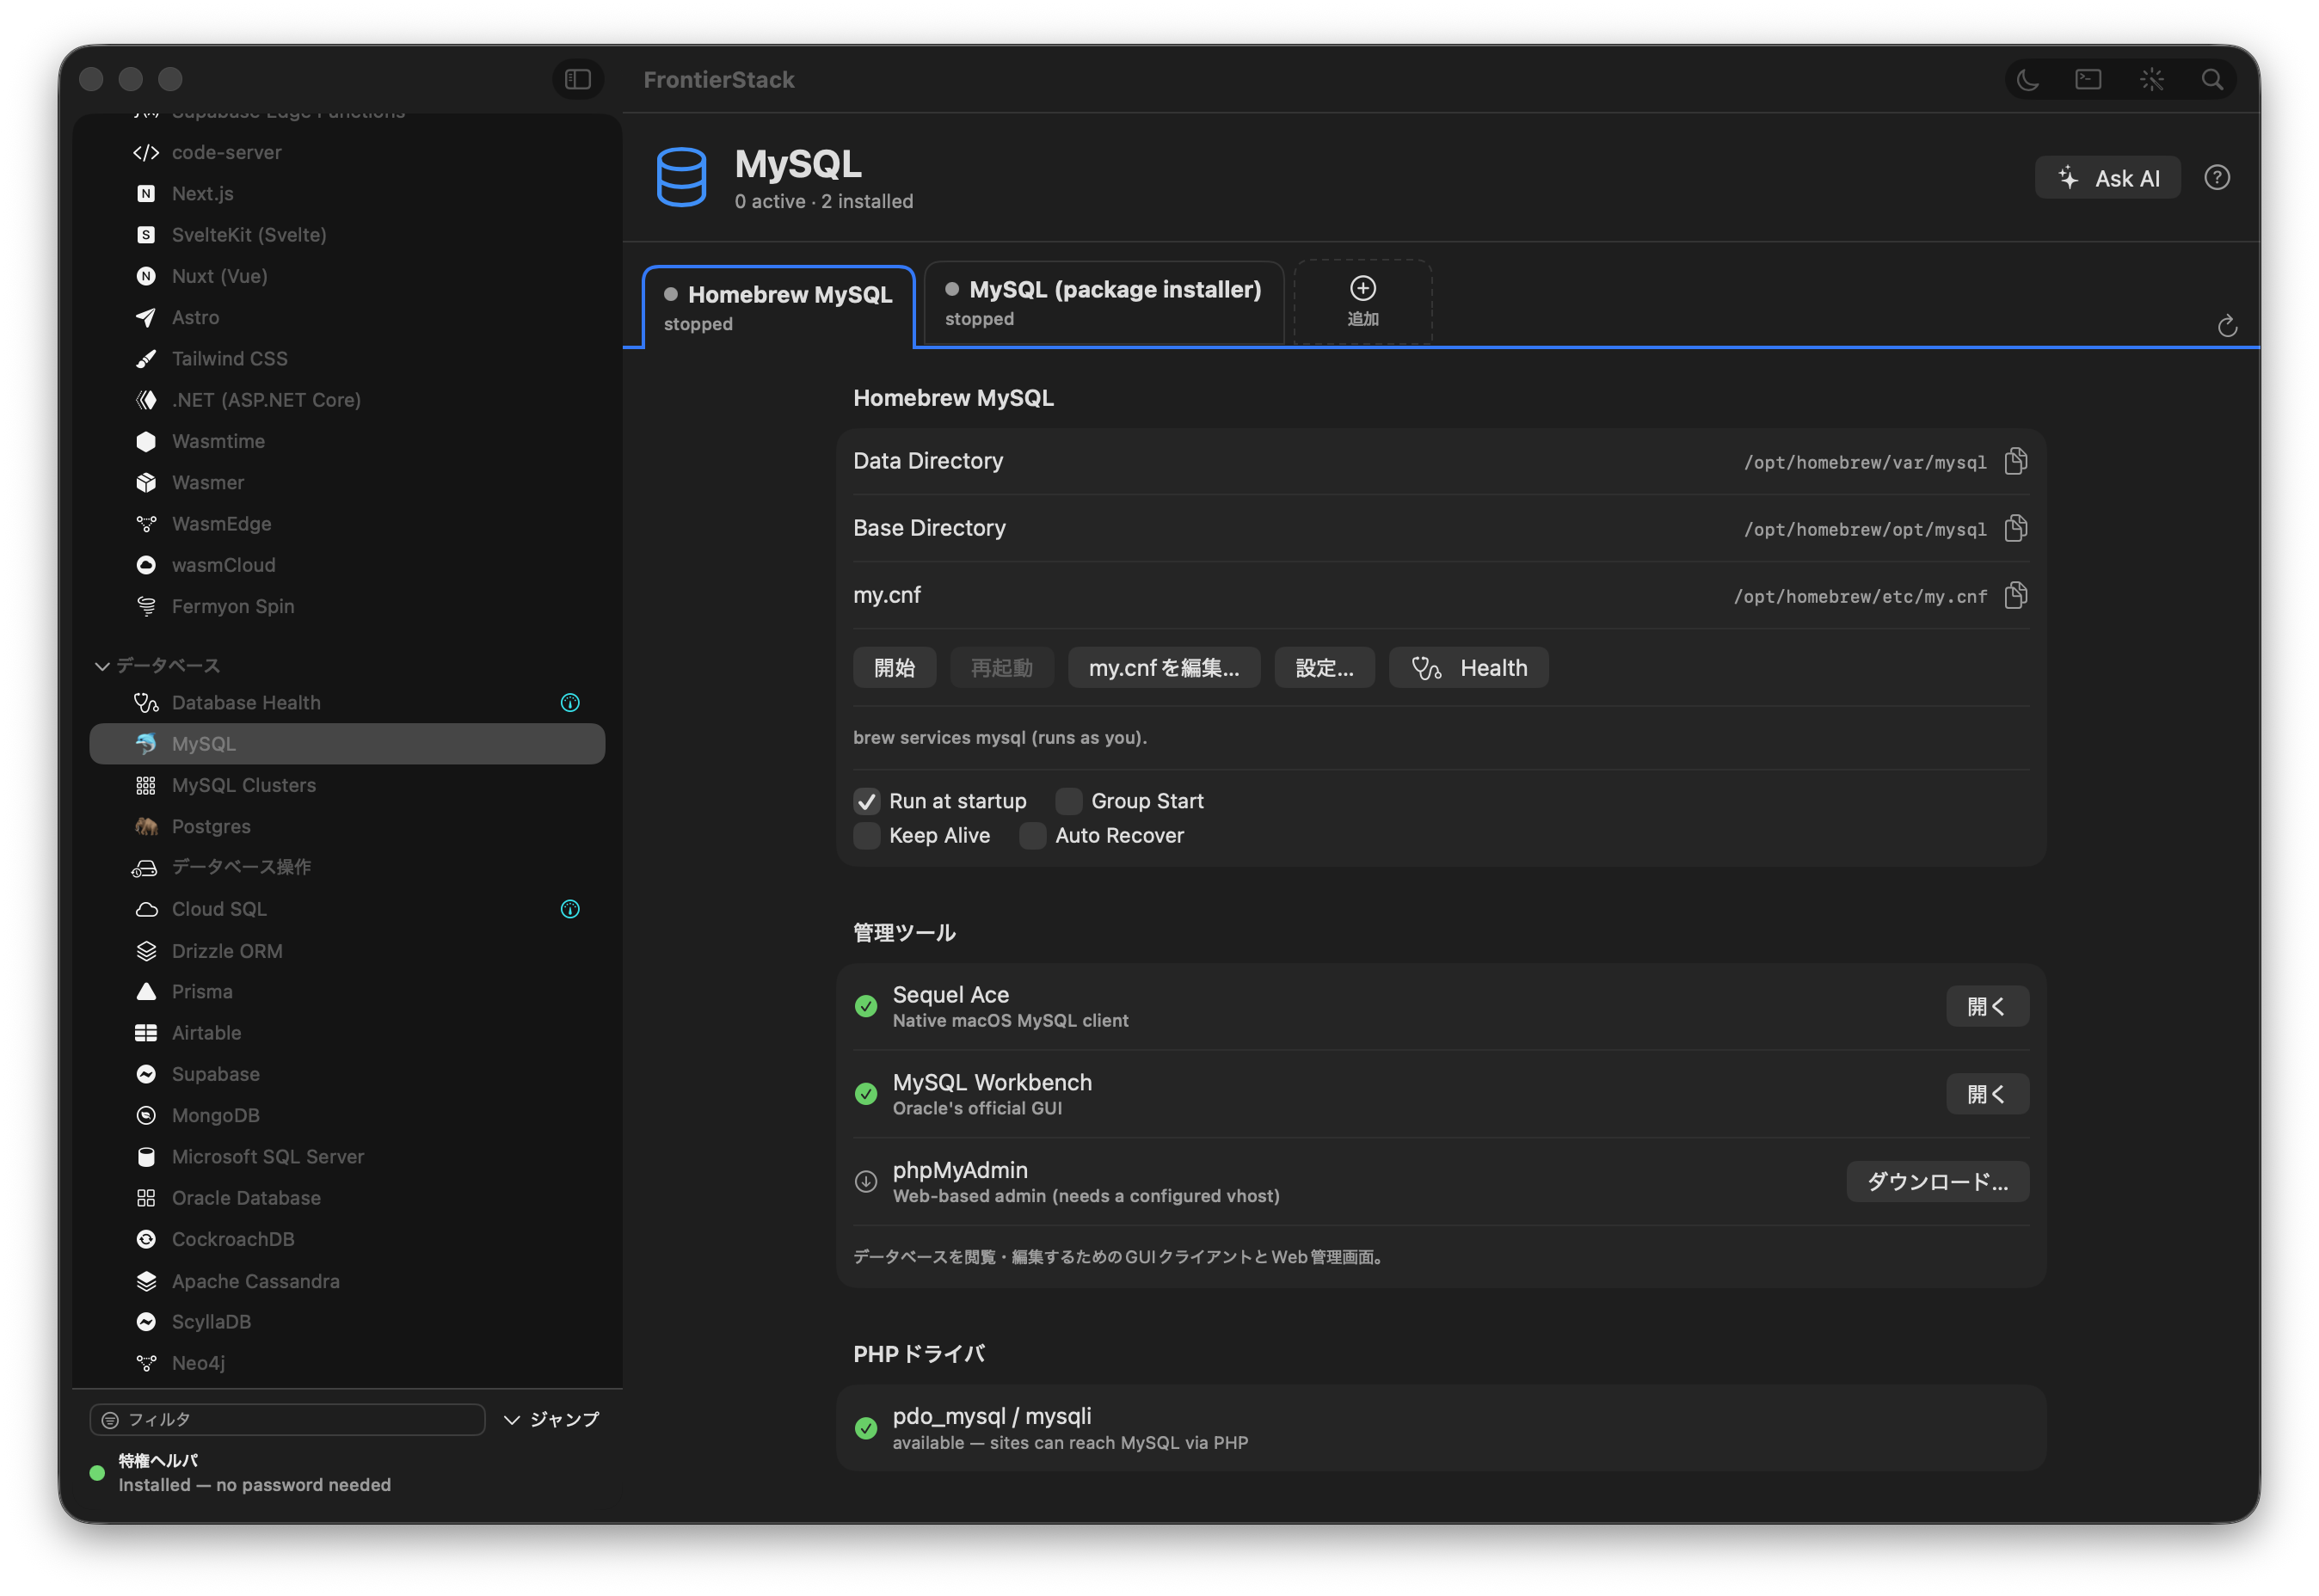Click the 開始 start button

(894, 668)
